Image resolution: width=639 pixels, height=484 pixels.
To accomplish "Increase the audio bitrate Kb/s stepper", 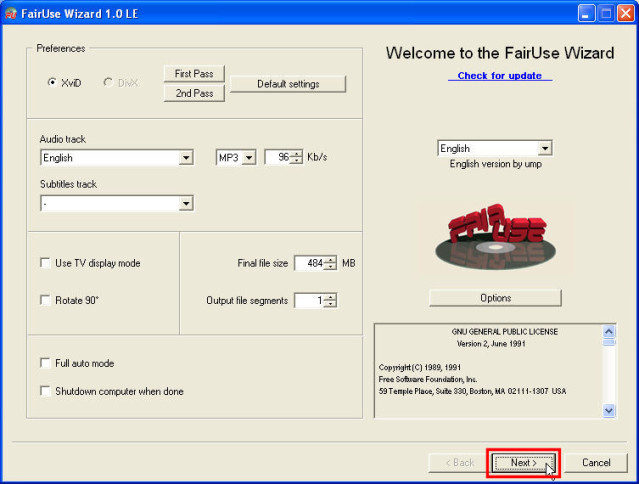I will (296, 154).
